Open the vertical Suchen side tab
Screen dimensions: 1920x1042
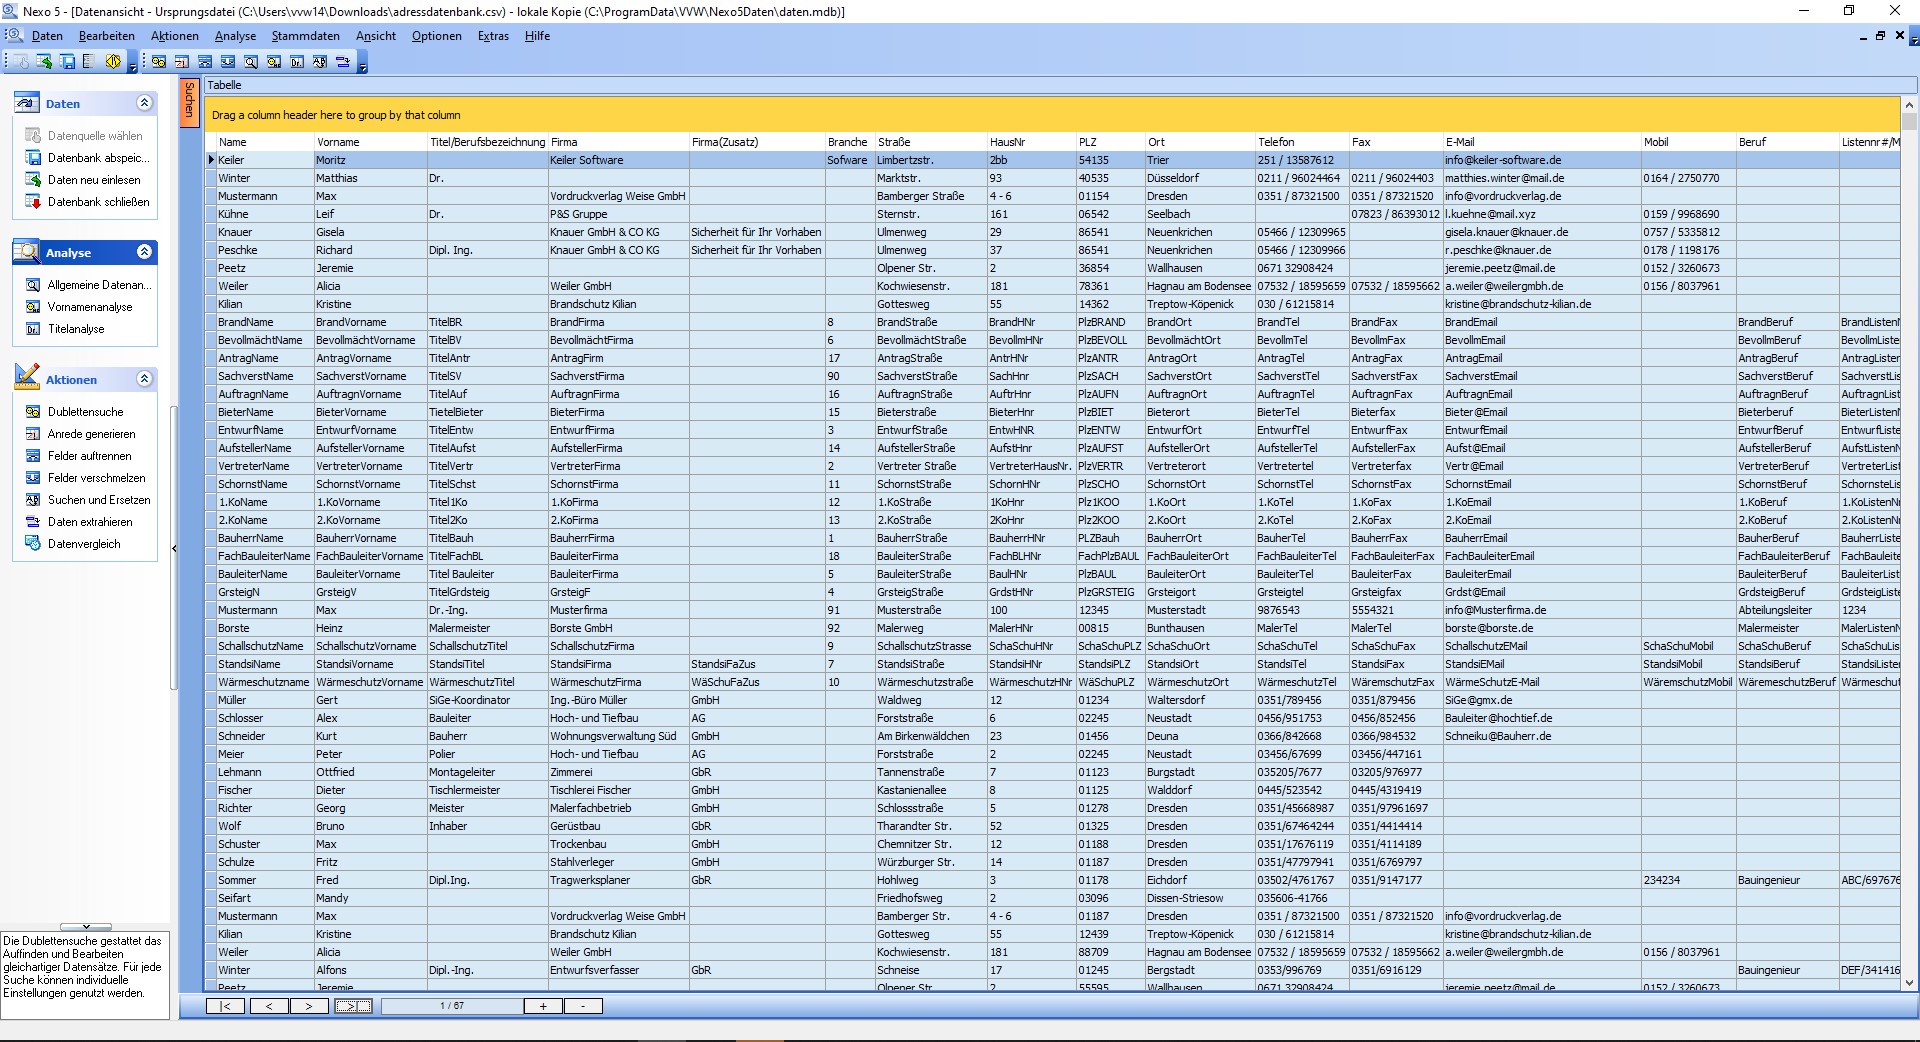click(x=189, y=101)
